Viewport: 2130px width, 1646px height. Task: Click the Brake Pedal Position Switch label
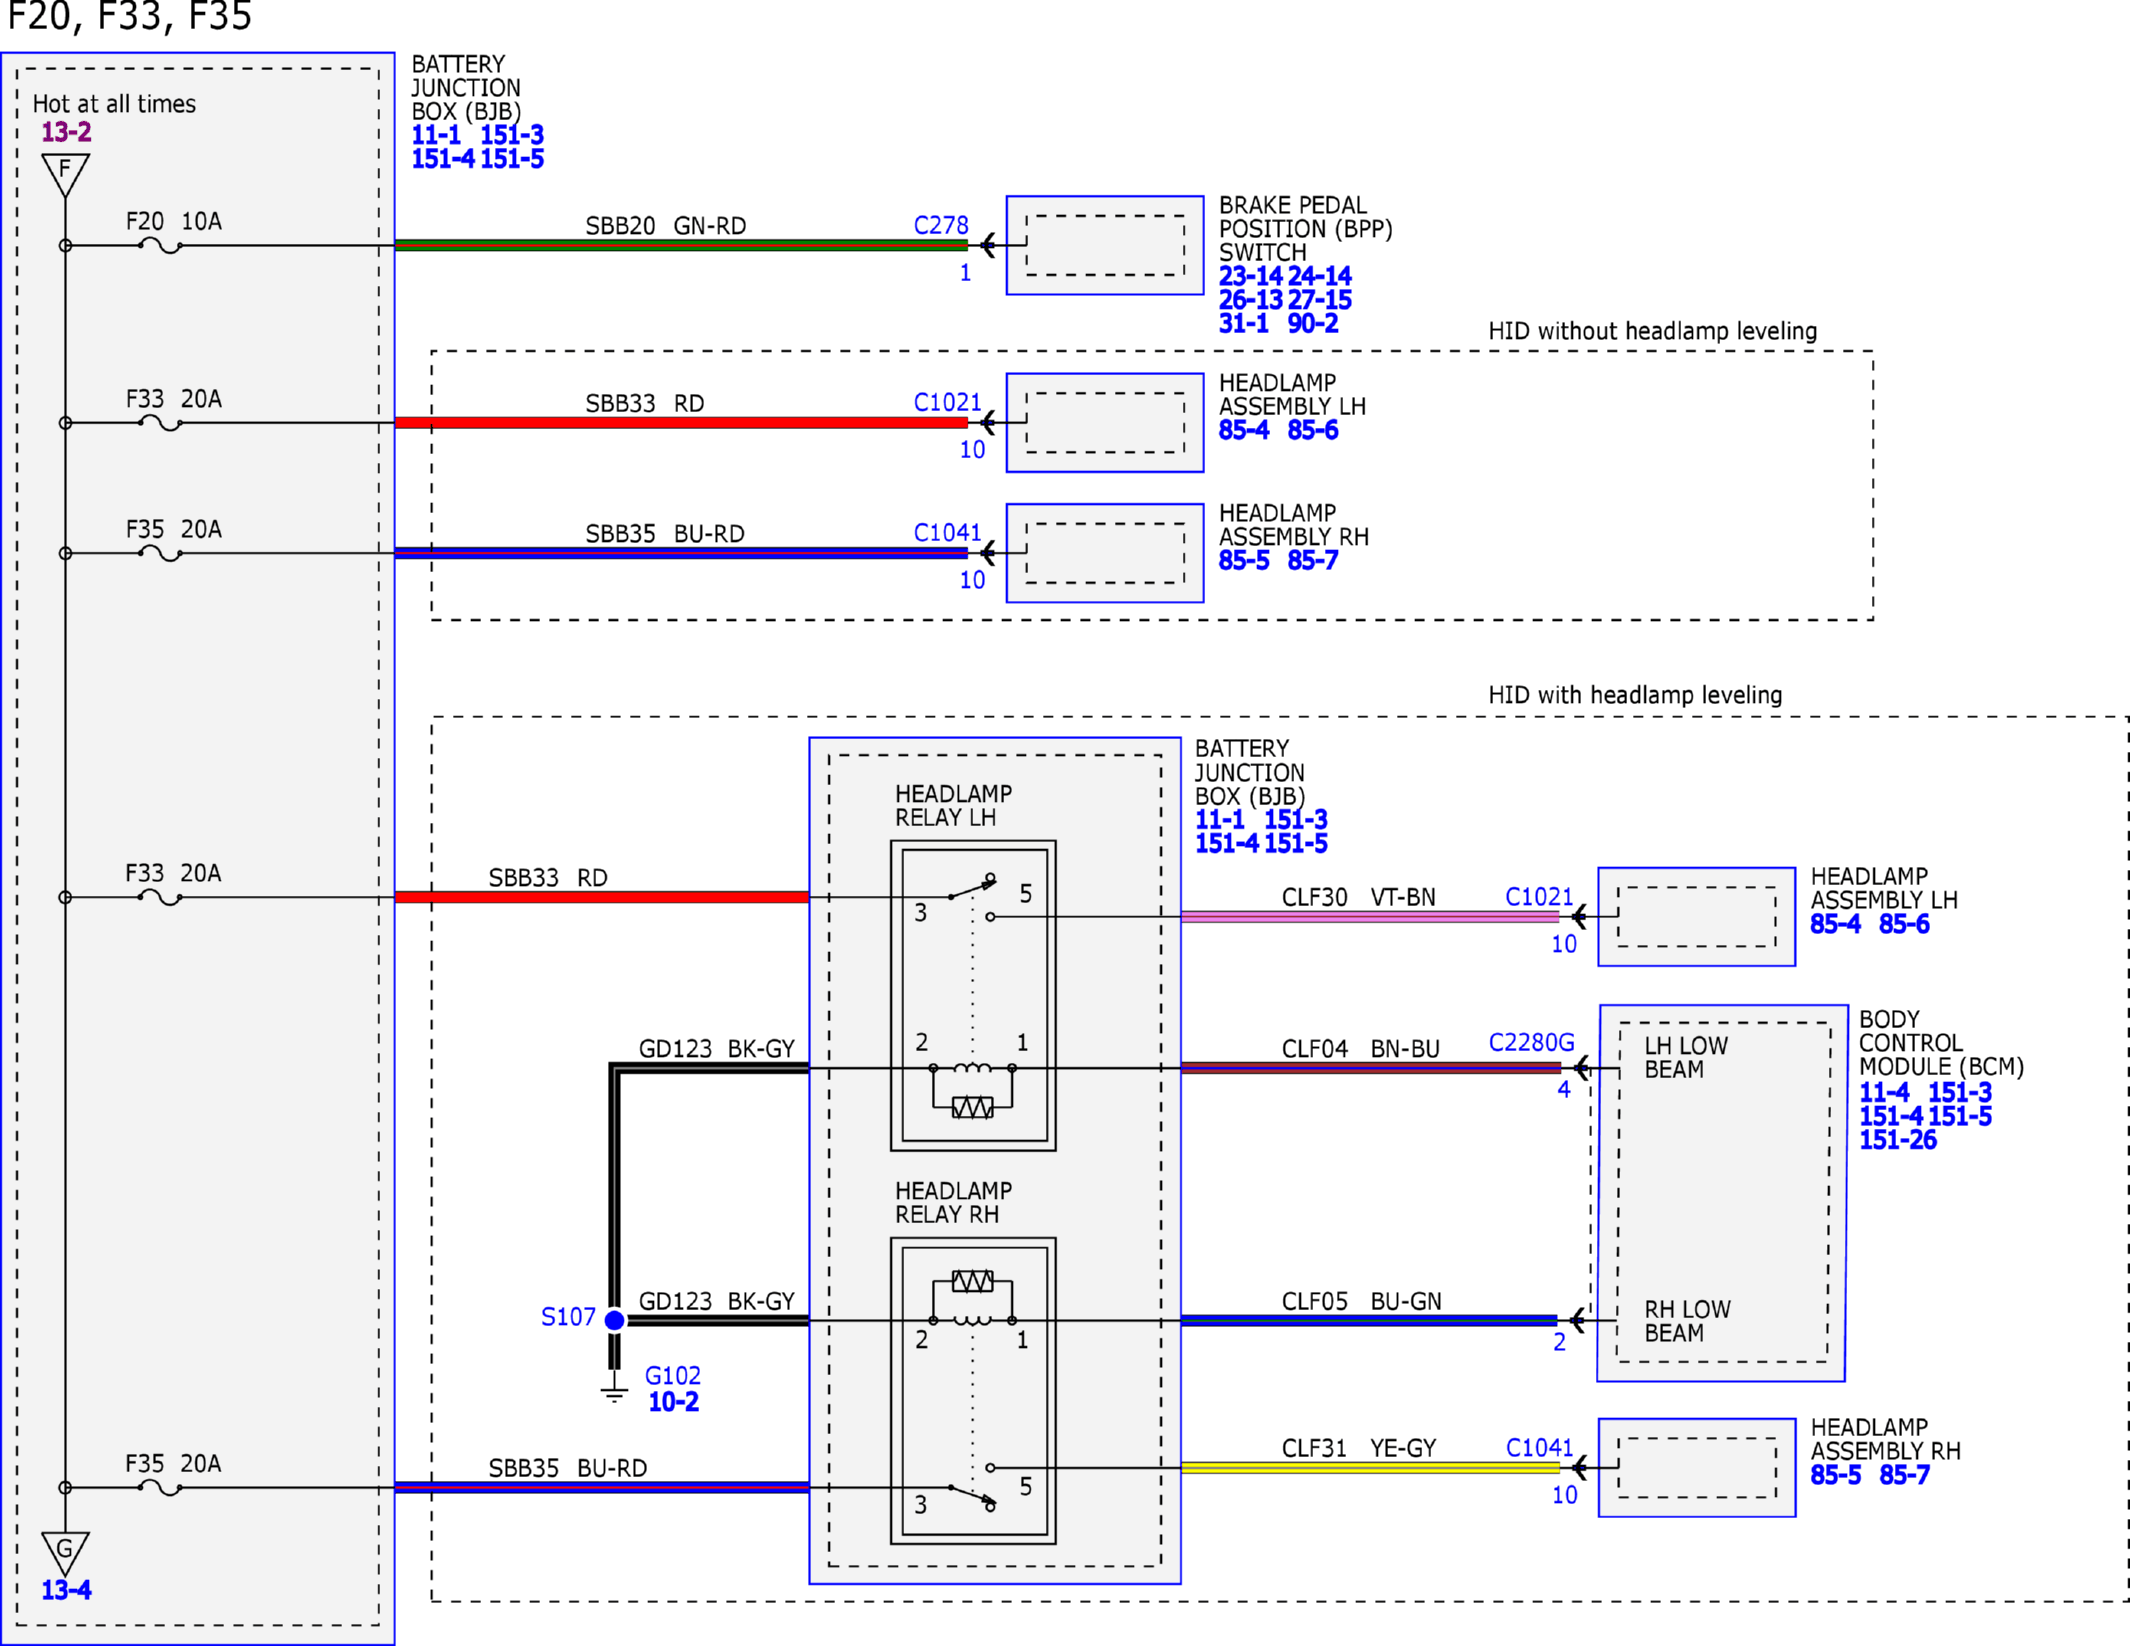point(1305,229)
